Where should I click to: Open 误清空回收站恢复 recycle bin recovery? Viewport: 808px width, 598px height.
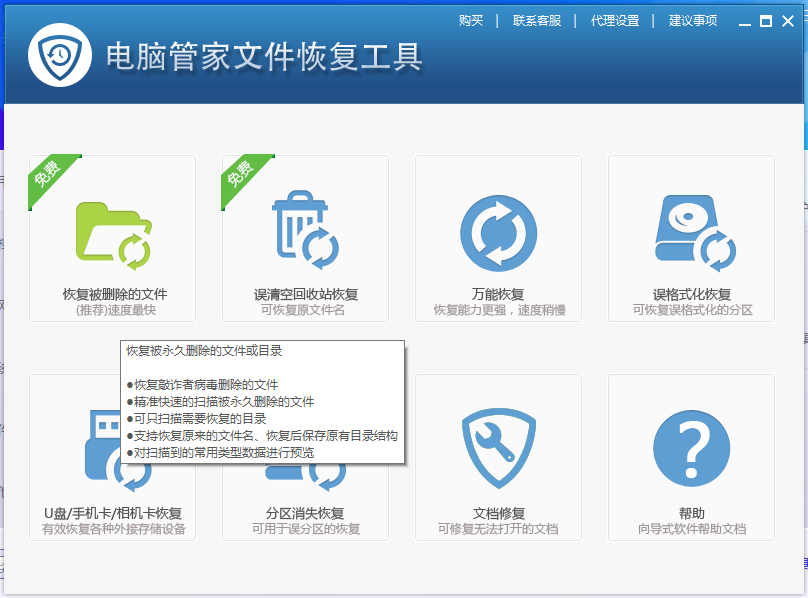(306, 237)
